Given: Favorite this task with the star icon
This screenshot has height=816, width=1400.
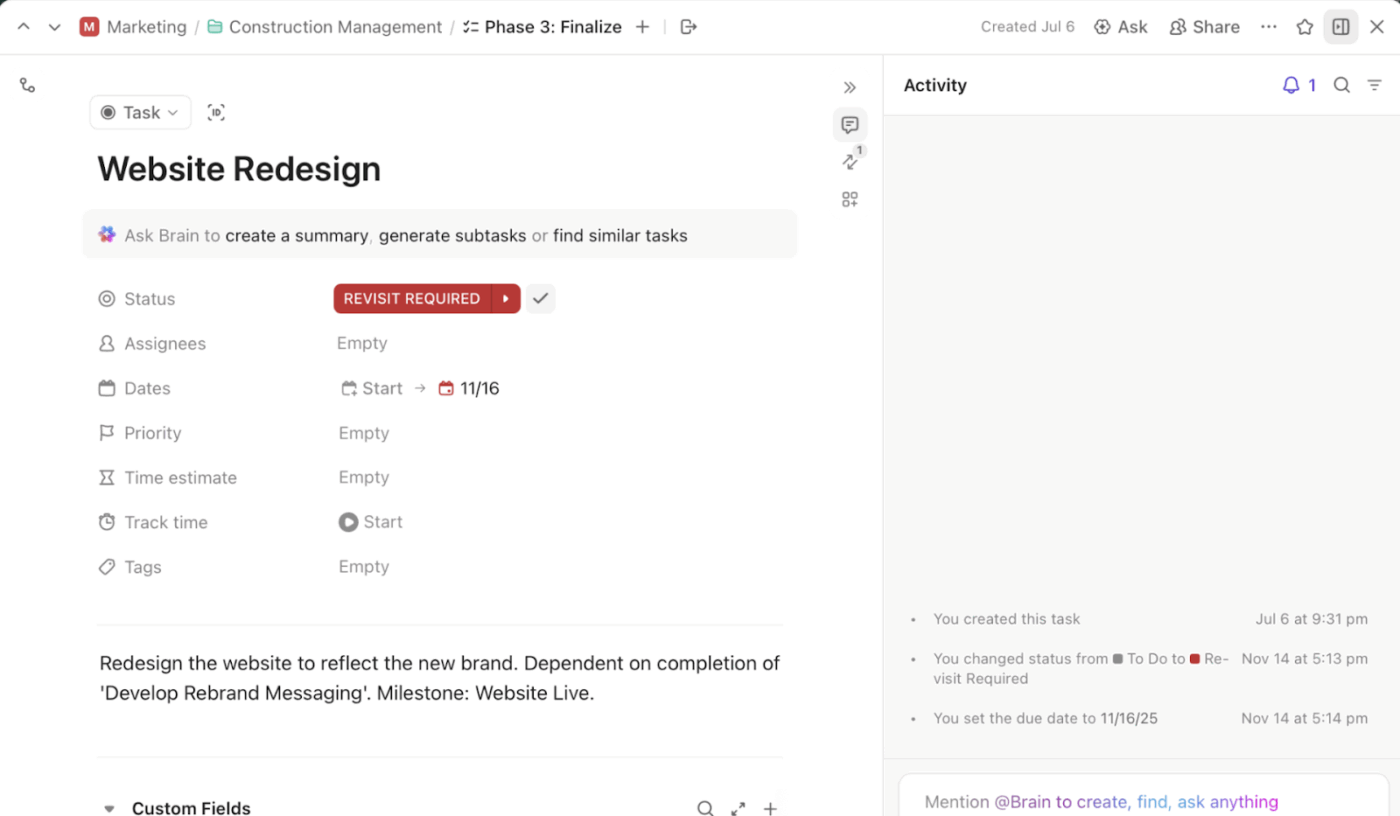Looking at the screenshot, I should tap(1305, 27).
